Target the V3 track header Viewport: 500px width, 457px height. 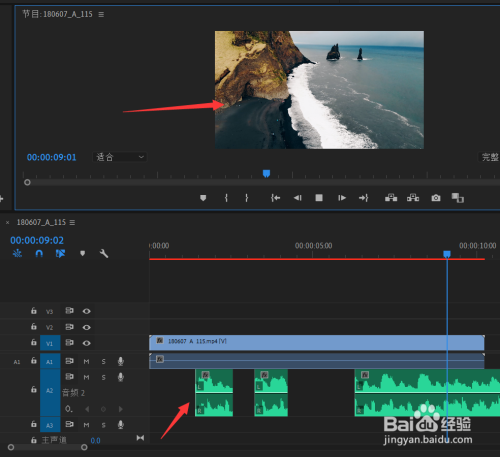pos(49,312)
